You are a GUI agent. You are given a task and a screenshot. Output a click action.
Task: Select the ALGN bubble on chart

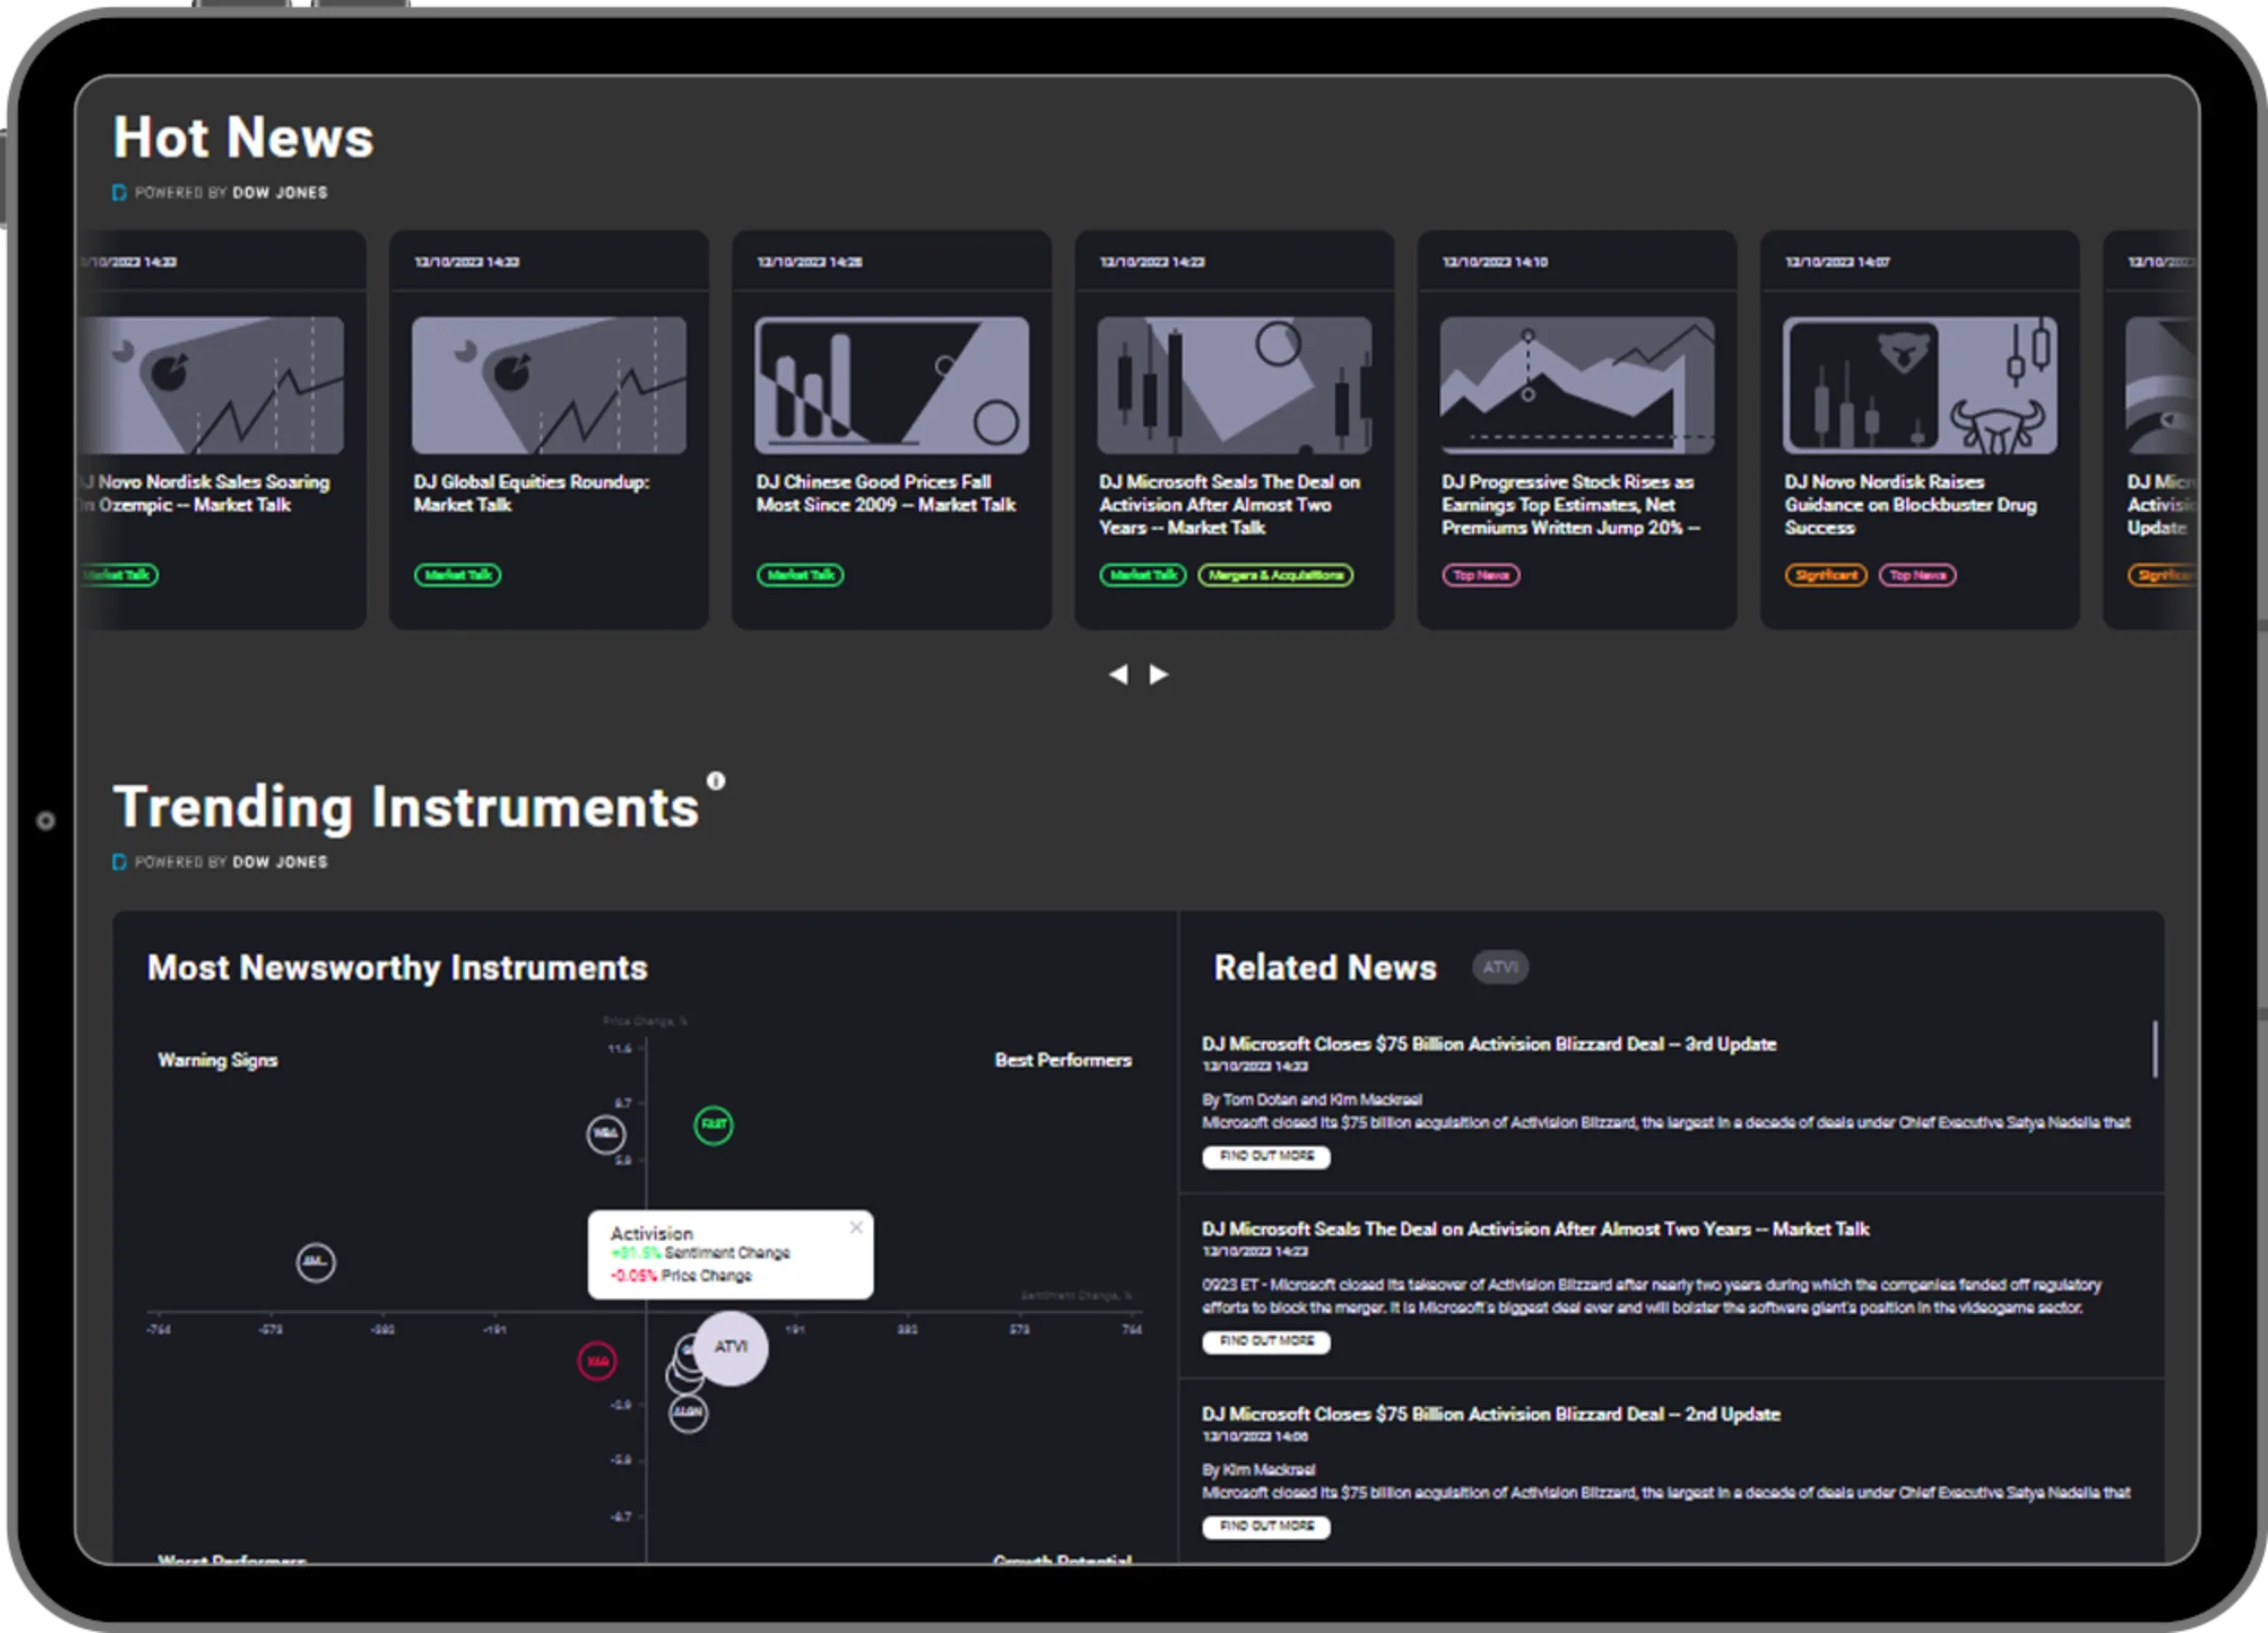coord(688,1413)
